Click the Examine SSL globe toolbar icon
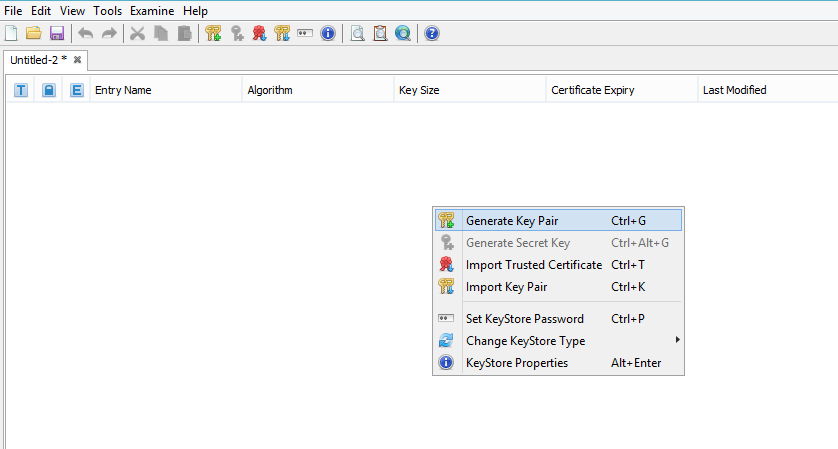Viewport: 838px width, 449px height. click(402, 33)
